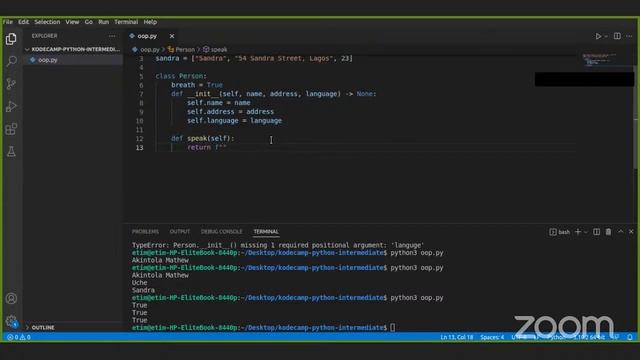Expand the OUTLINE section
Image resolution: width=640 pixels, height=360 pixels.
(x=43, y=327)
